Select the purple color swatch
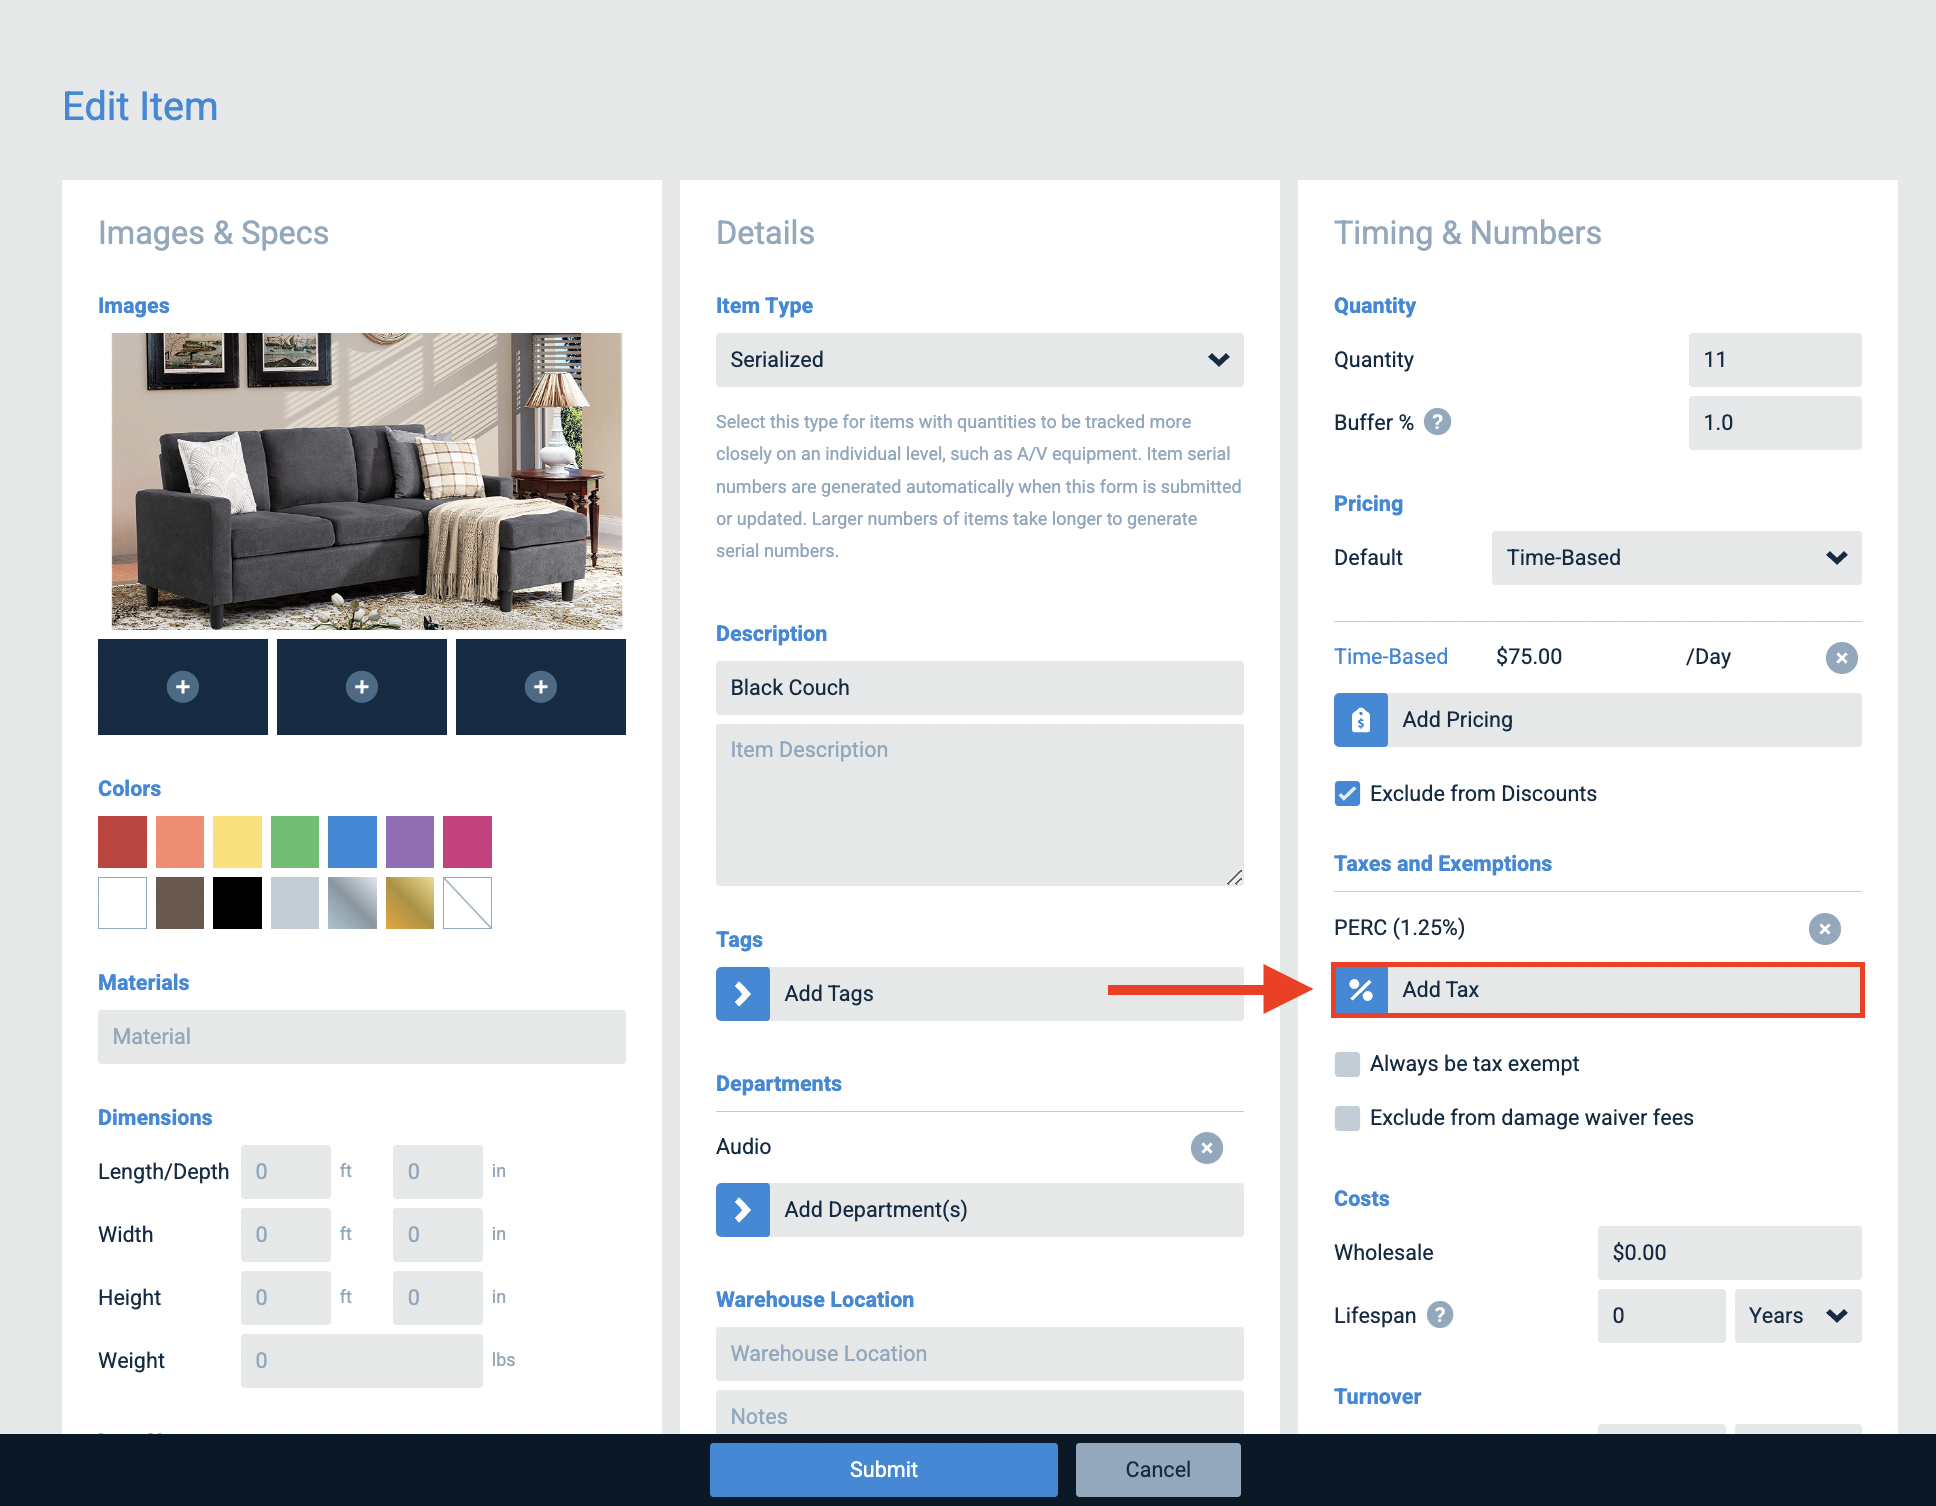This screenshot has width=1936, height=1506. (x=410, y=842)
